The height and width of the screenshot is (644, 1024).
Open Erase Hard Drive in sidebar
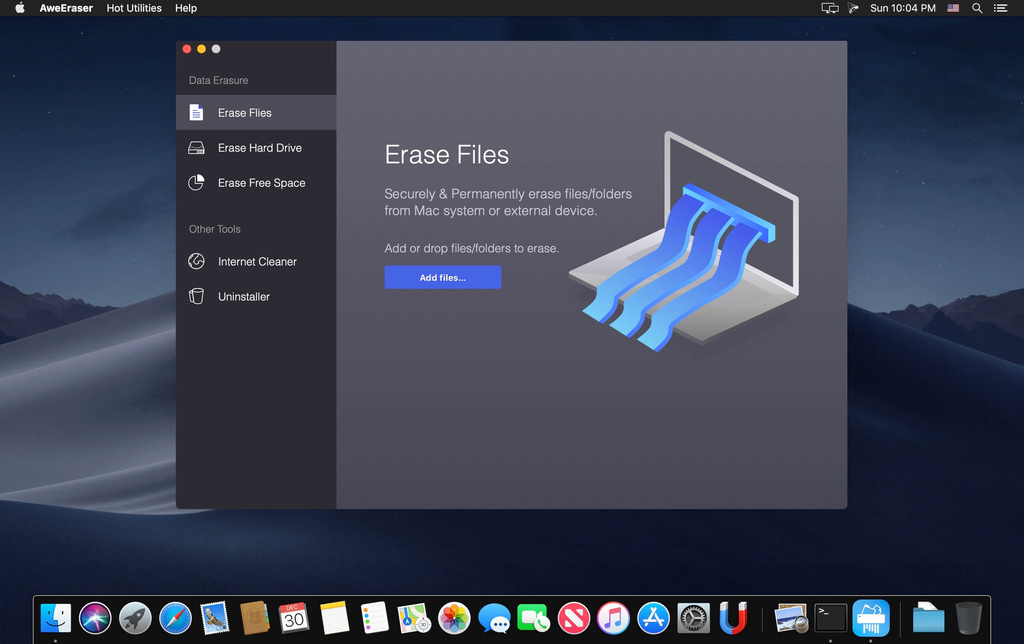[256, 148]
